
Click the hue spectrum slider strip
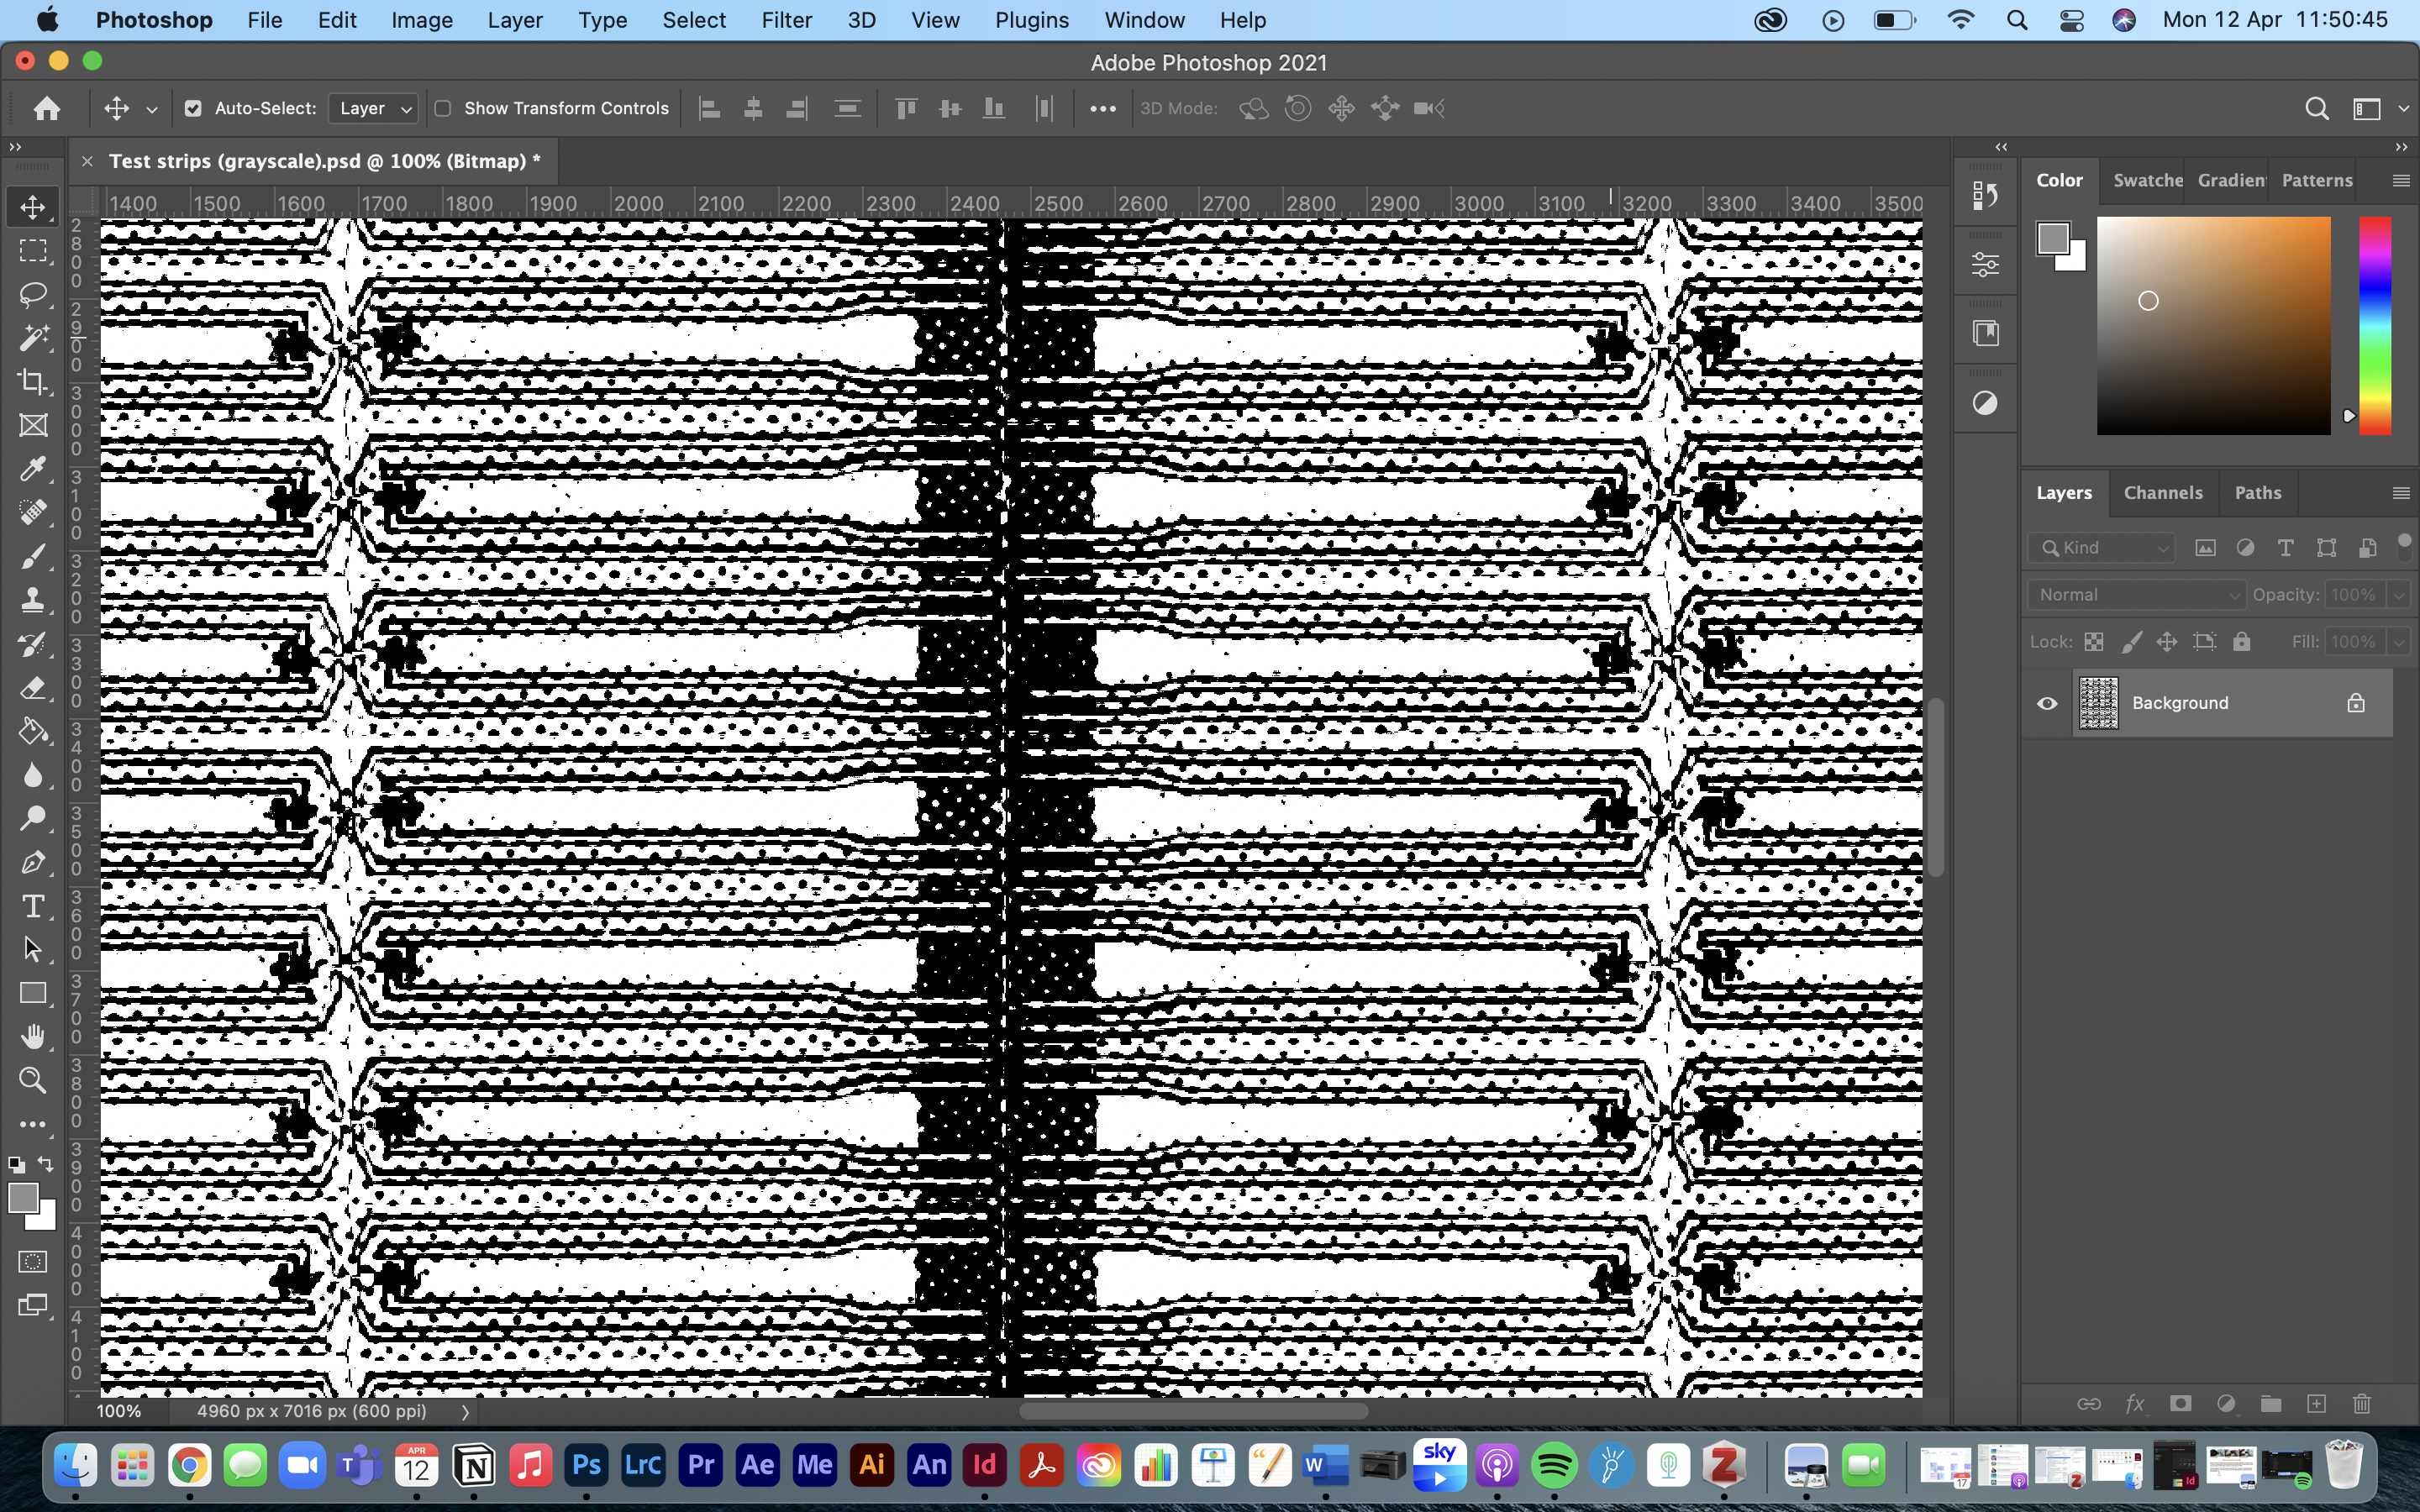[2375, 325]
